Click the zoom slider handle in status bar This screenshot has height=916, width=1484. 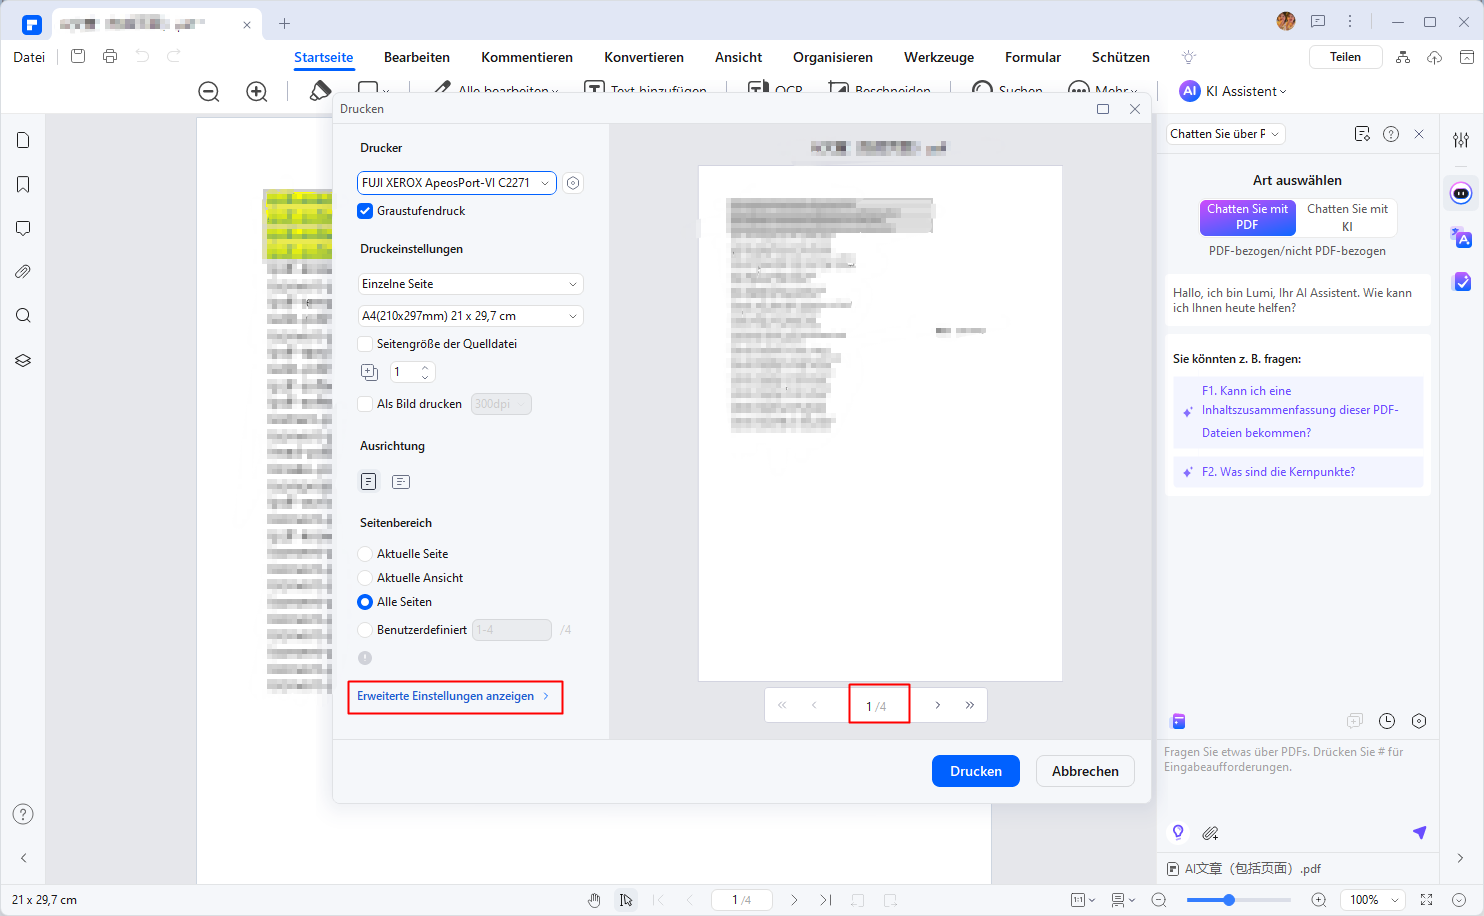pos(1229,900)
